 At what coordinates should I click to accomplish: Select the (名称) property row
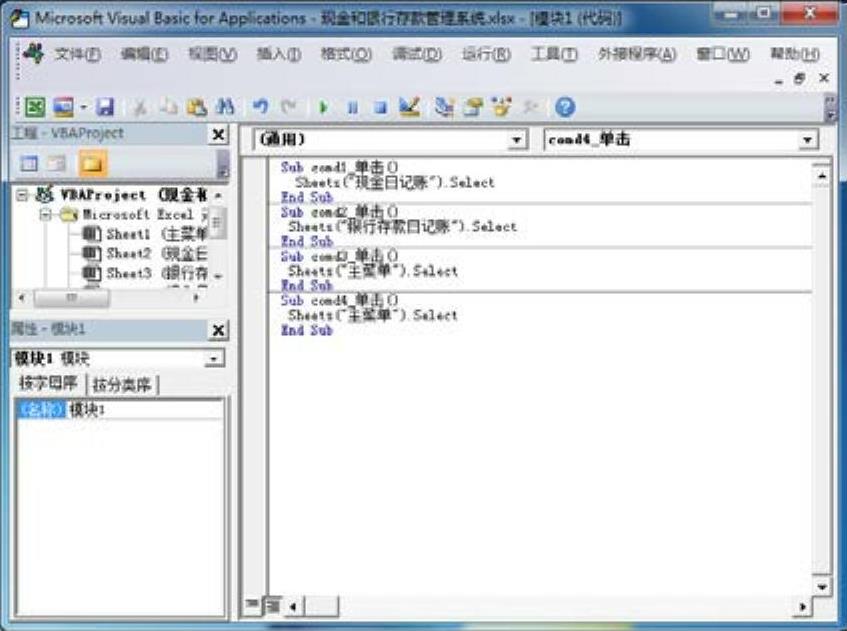coord(119,410)
